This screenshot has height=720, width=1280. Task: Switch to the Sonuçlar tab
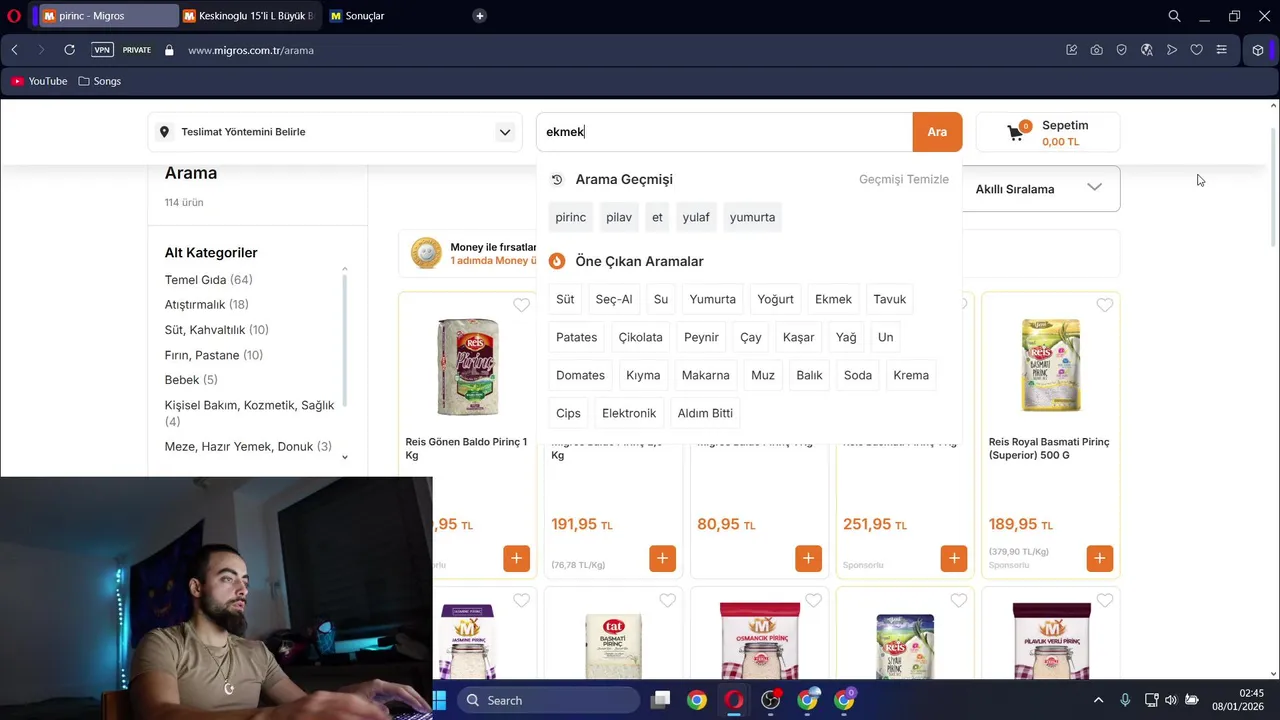pyautogui.click(x=364, y=16)
